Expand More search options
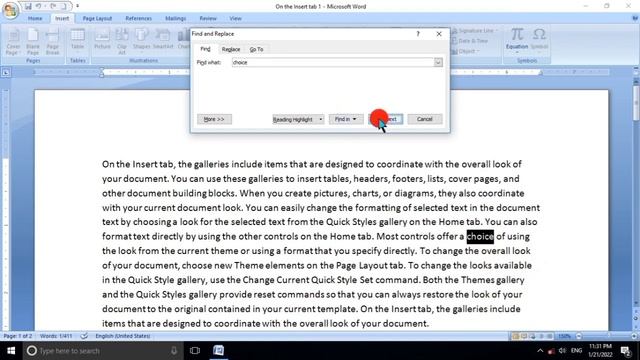This screenshot has width=640, height=360. click(x=214, y=119)
